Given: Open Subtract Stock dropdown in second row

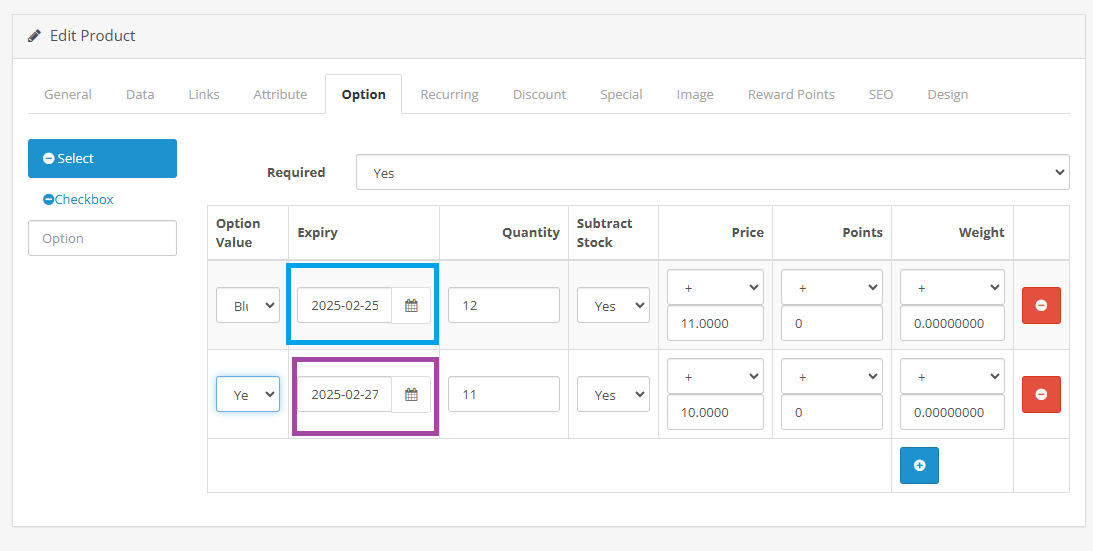Looking at the screenshot, I should (613, 395).
